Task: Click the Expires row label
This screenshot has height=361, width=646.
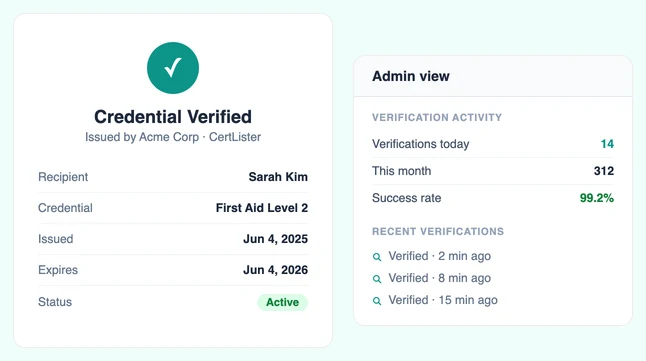Action: [x=58, y=270]
